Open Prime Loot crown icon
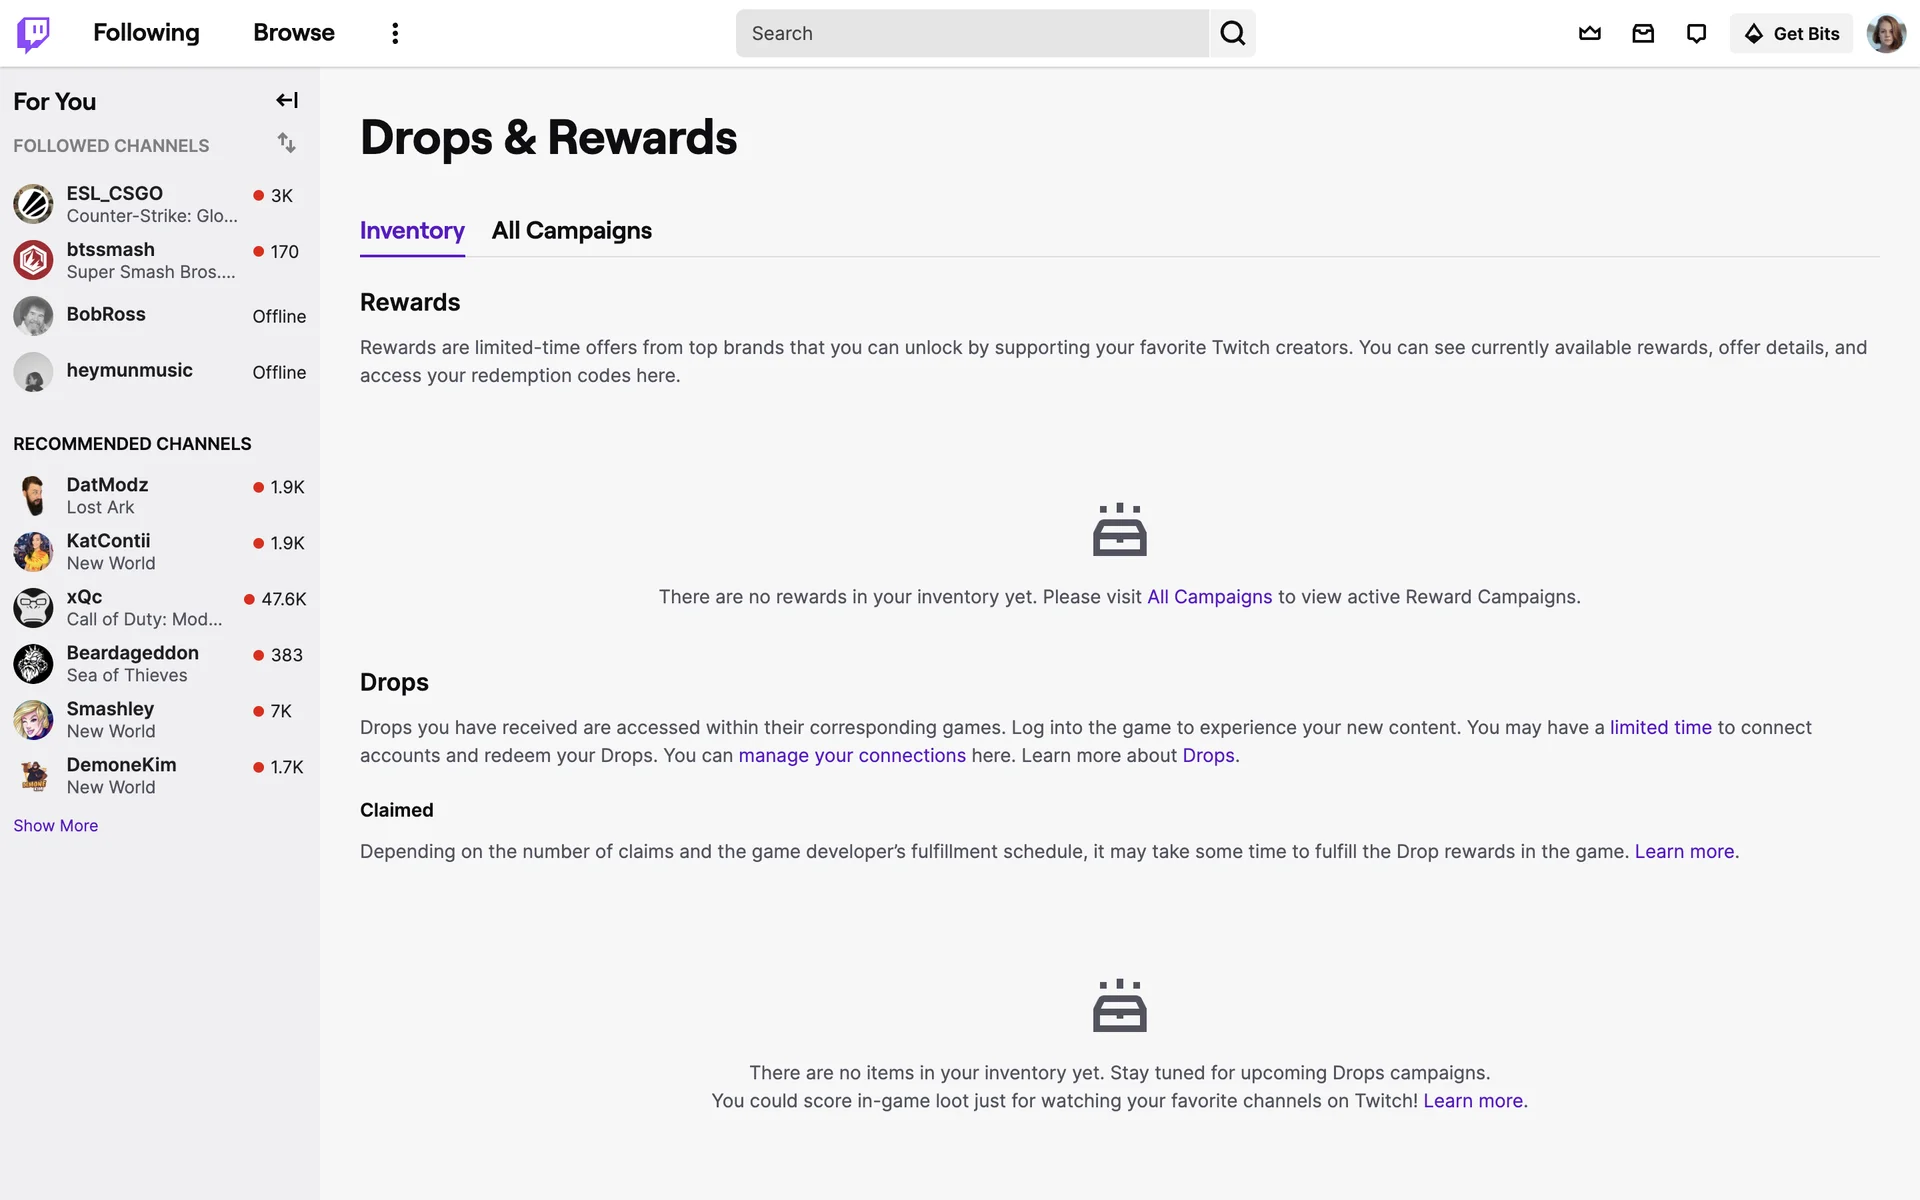The image size is (1920, 1200). [1589, 34]
